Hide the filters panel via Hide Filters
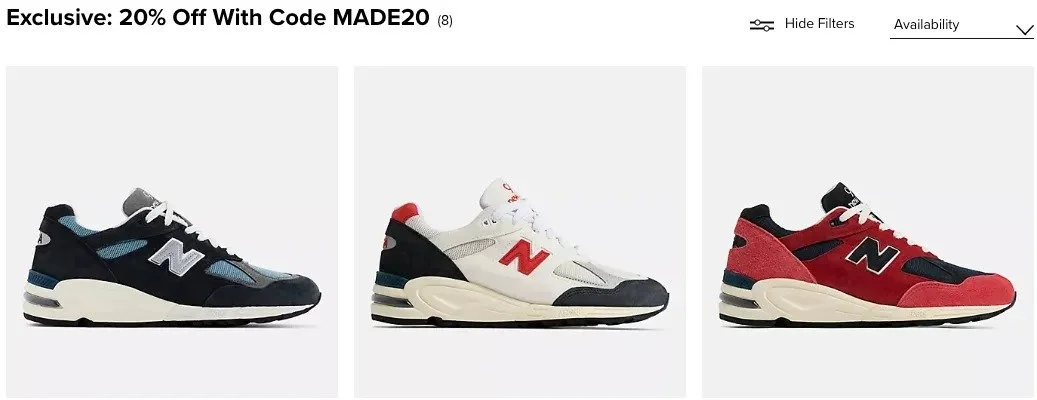Viewport: 1037px width, 400px height. pos(819,24)
